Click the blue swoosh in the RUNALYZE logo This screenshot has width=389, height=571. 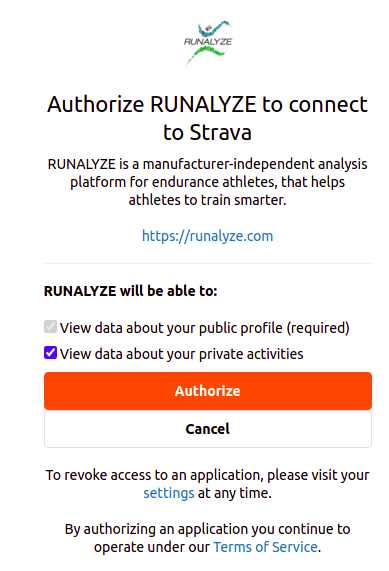tap(215, 28)
